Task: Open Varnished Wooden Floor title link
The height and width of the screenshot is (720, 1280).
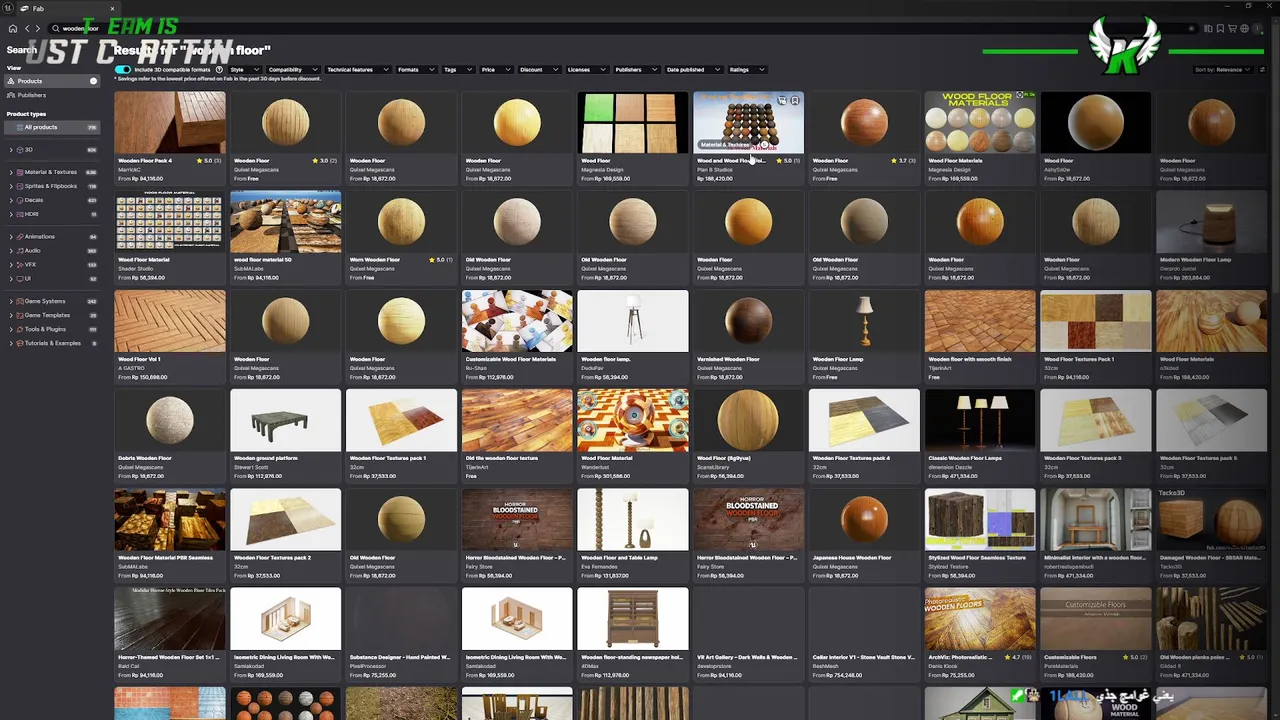Action: click(728, 359)
